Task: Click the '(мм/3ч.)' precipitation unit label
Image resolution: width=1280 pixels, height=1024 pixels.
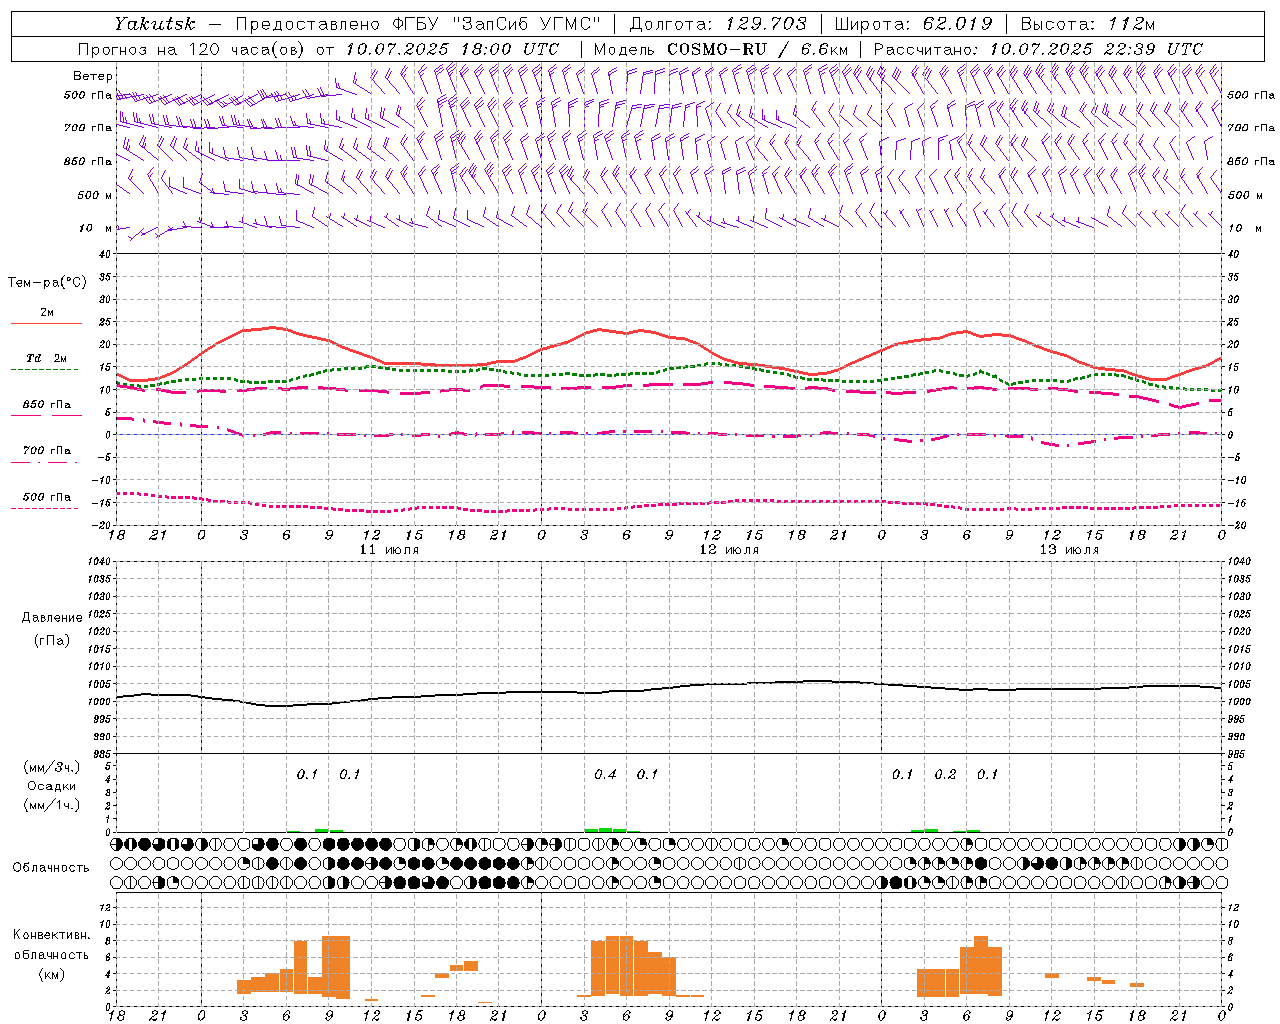Action: coord(52,767)
